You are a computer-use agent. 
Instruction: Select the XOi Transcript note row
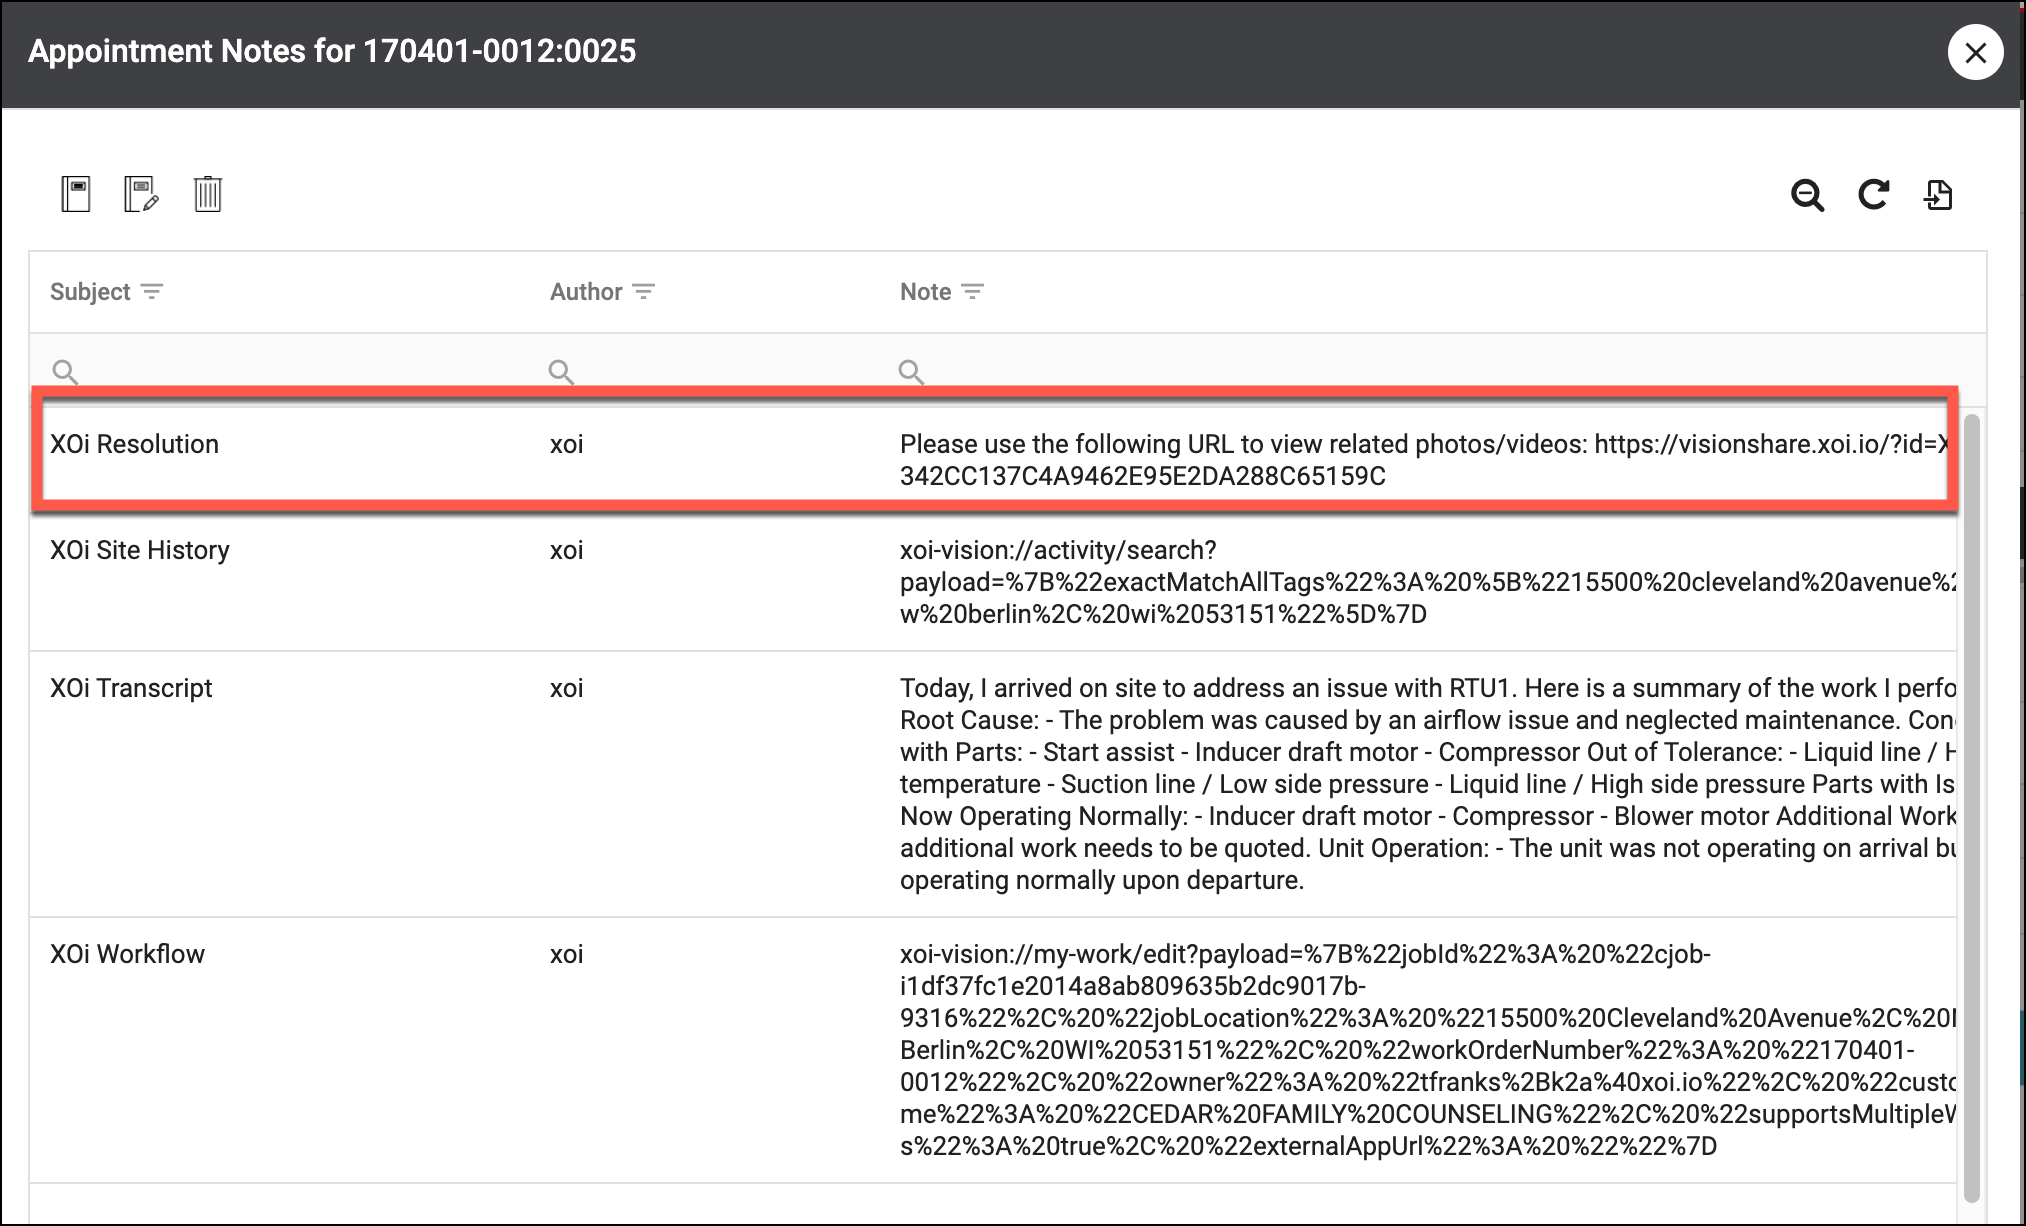coord(131,689)
